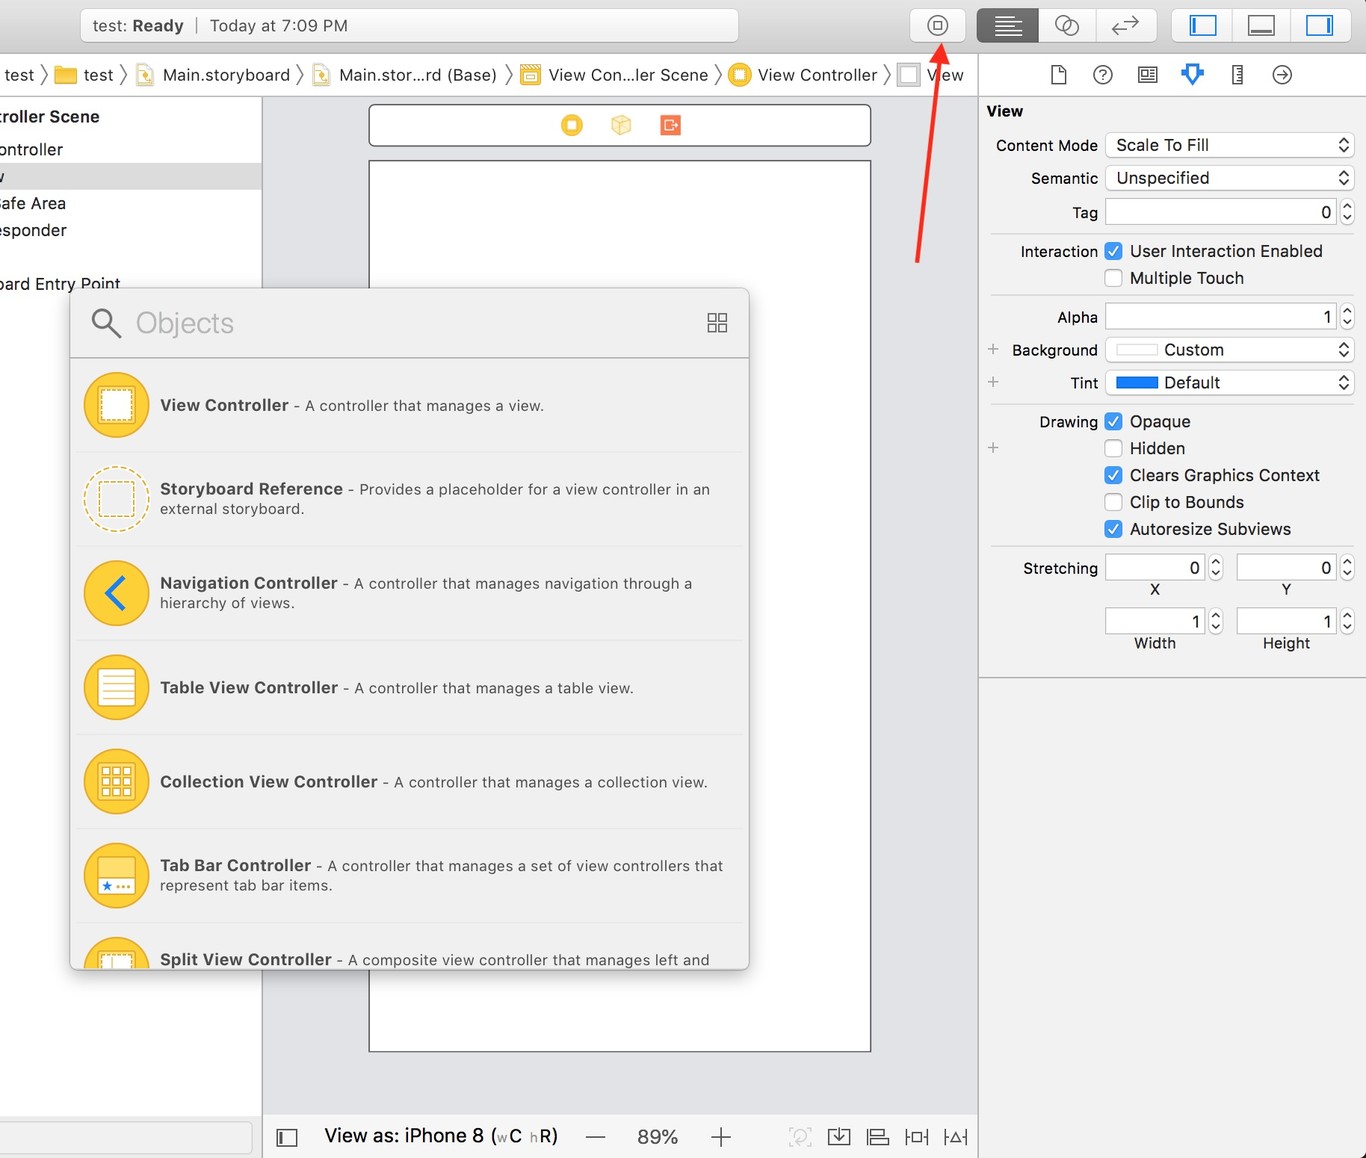
Task: Open the Connections inspector
Action: (1282, 74)
